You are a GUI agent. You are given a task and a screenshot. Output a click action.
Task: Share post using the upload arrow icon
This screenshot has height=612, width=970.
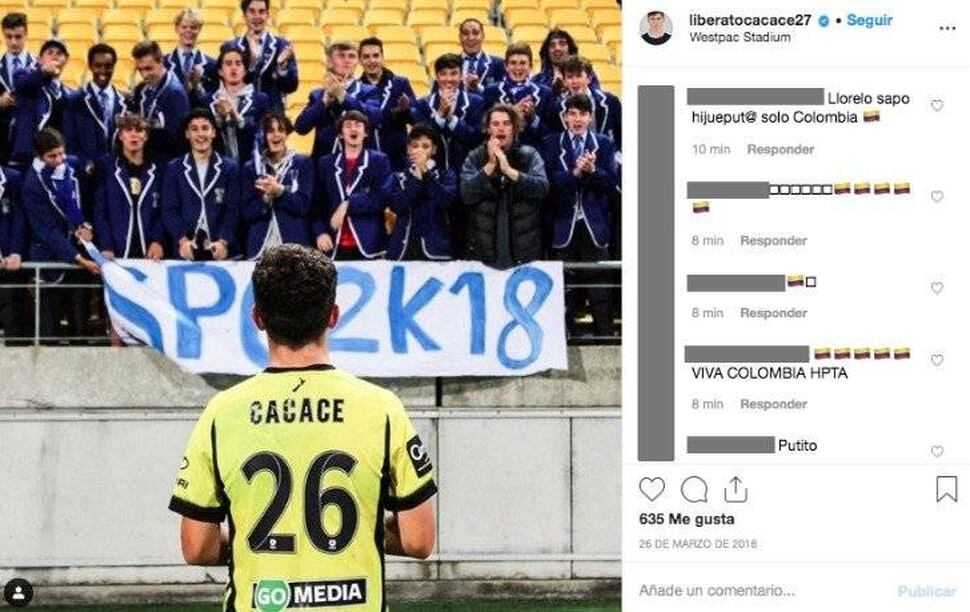[x=736, y=489]
